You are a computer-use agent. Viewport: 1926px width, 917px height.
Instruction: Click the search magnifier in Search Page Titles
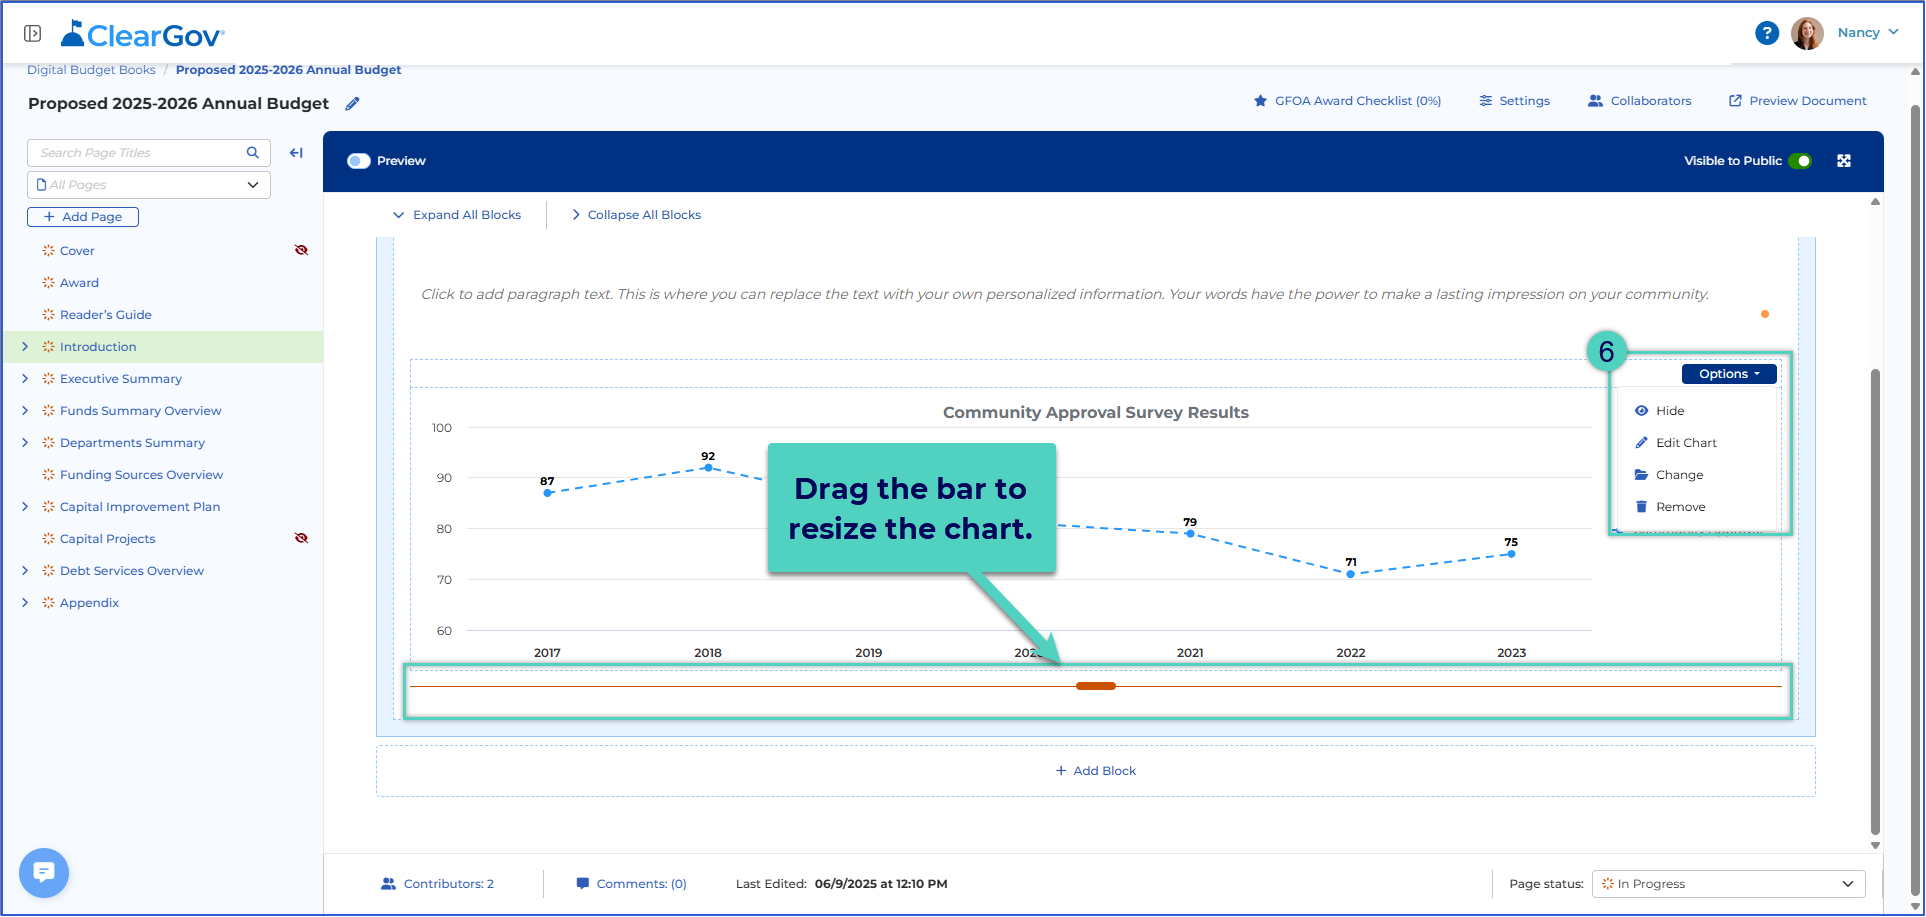point(253,153)
